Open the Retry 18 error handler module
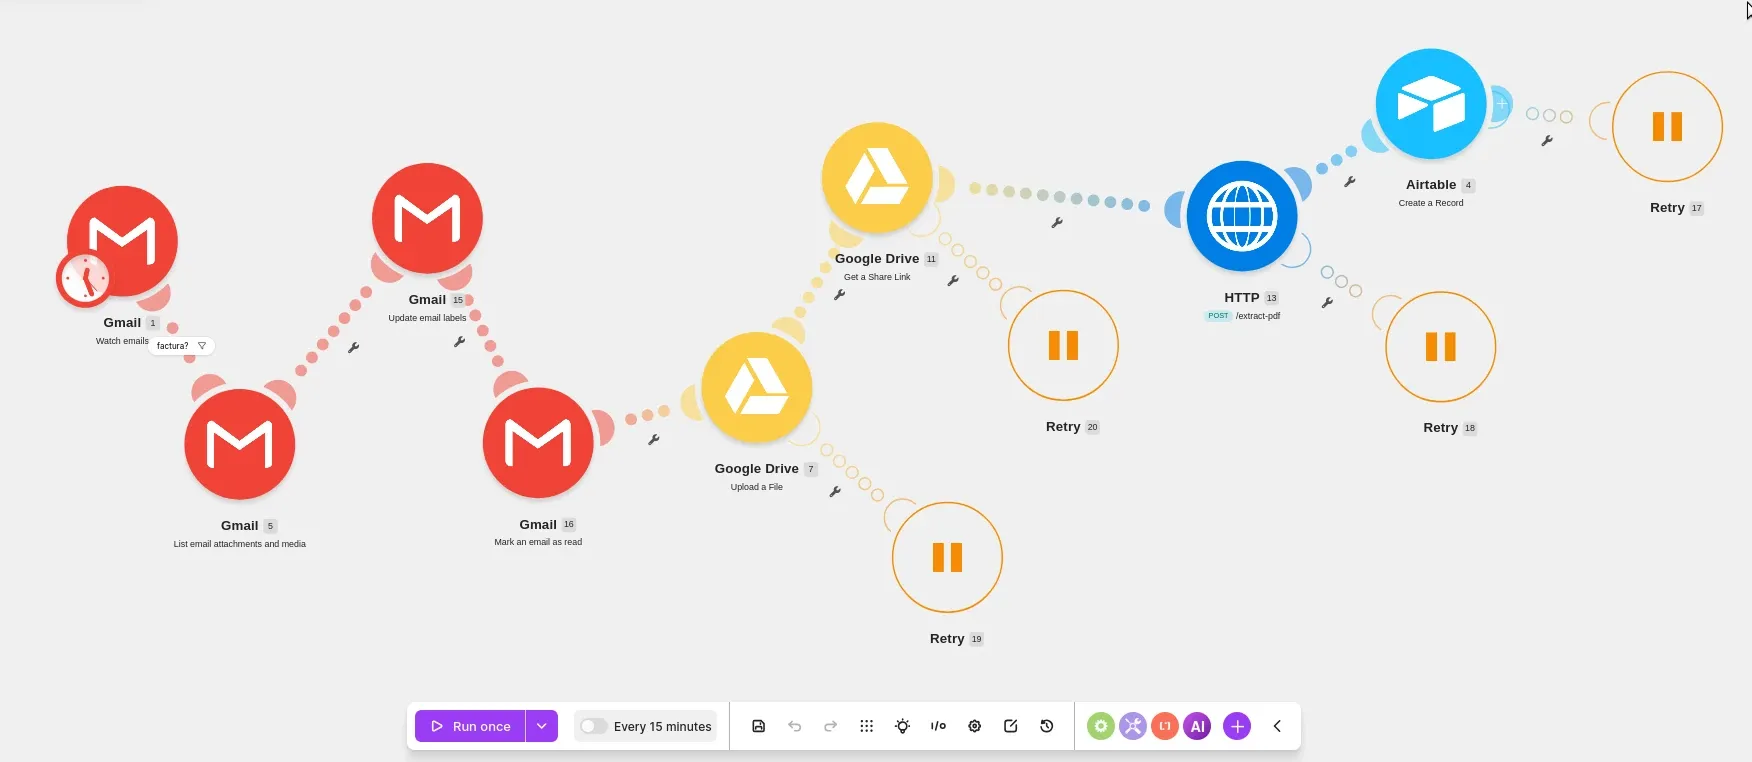Image resolution: width=1752 pixels, height=762 pixels. tap(1441, 346)
